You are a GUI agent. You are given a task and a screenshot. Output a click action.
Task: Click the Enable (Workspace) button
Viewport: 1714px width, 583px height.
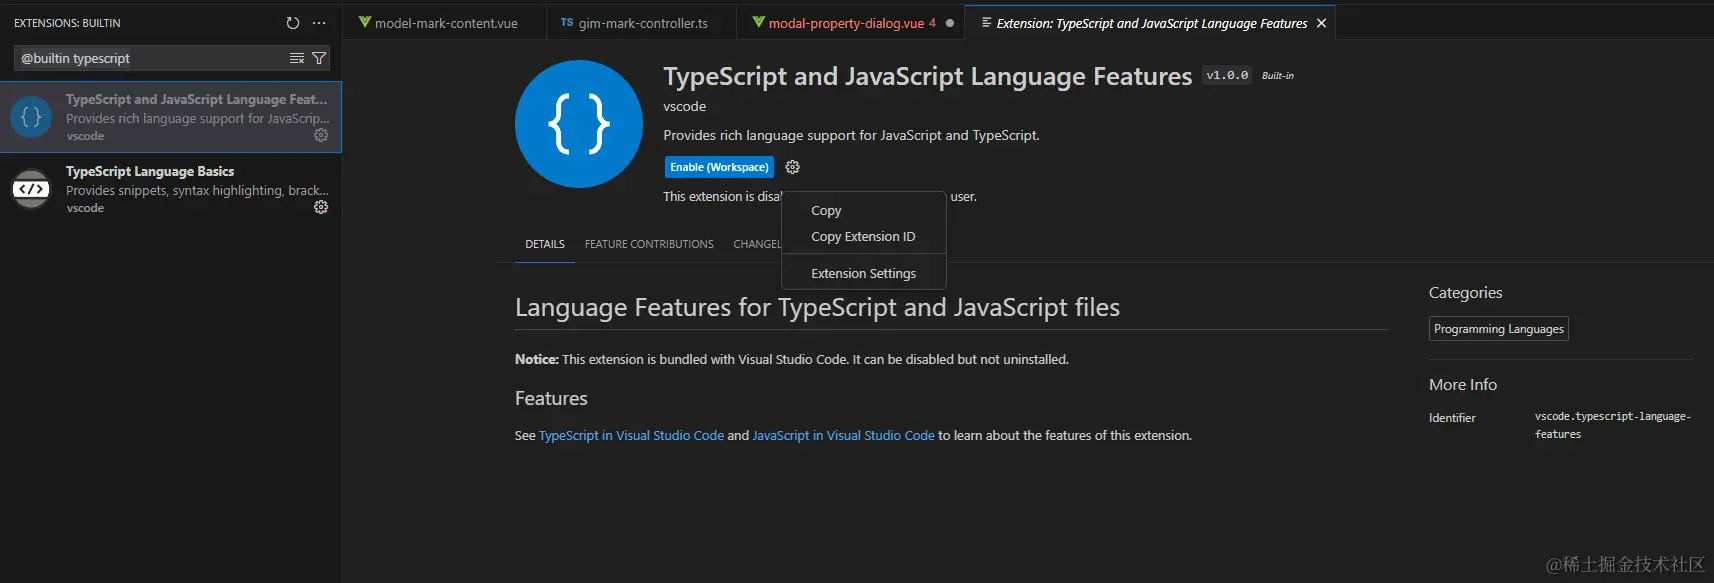click(719, 167)
